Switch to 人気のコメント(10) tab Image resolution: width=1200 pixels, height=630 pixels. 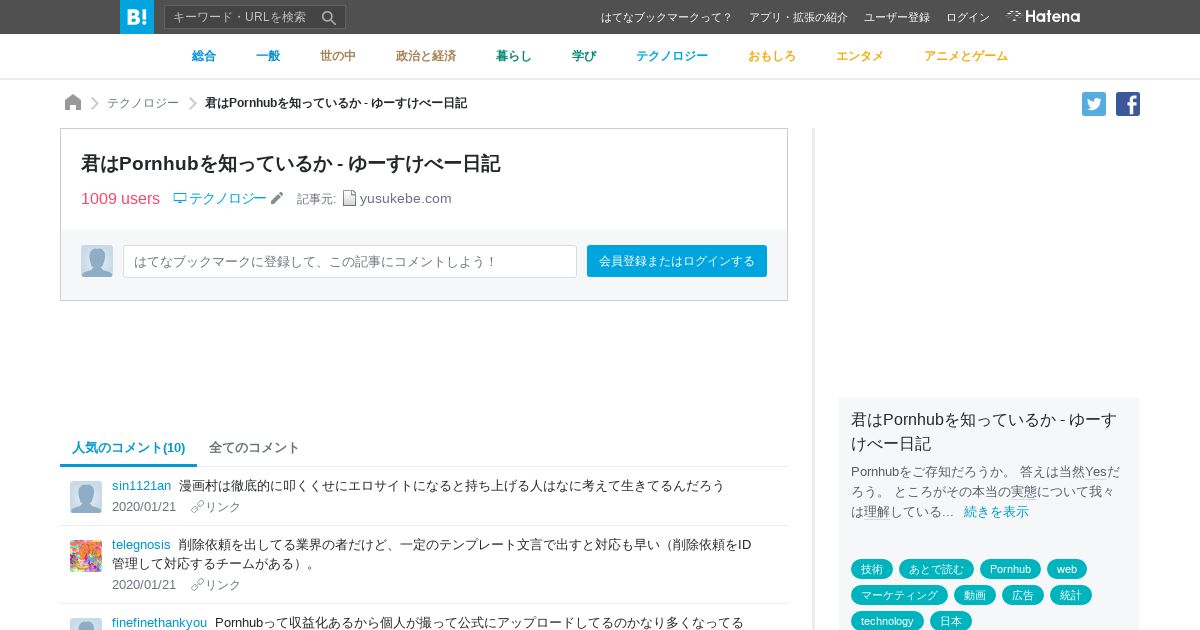128,447
